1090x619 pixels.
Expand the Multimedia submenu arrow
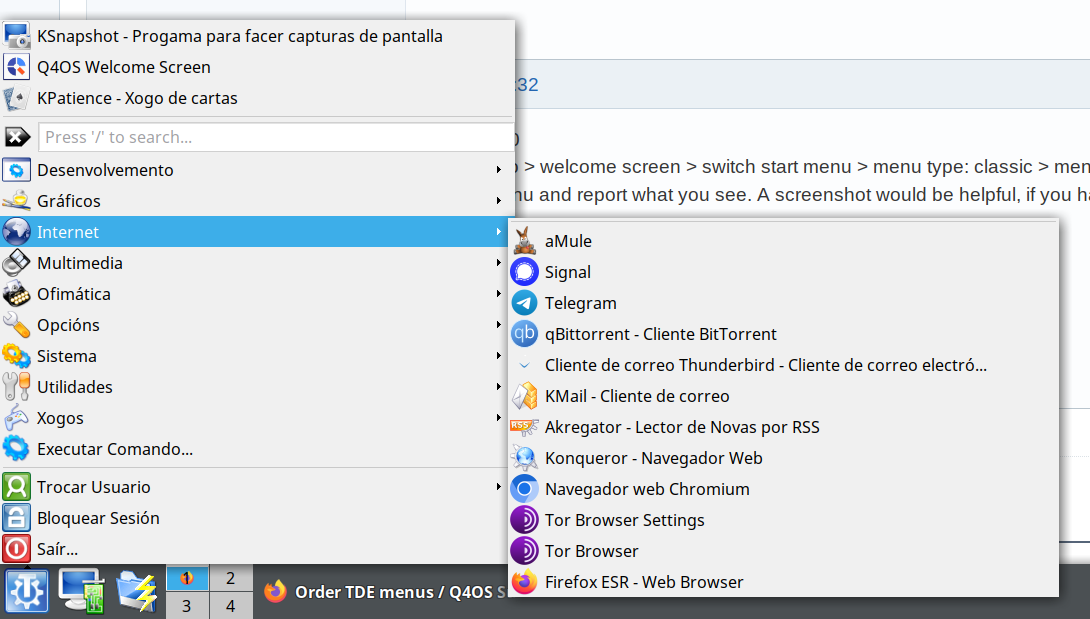499,263
